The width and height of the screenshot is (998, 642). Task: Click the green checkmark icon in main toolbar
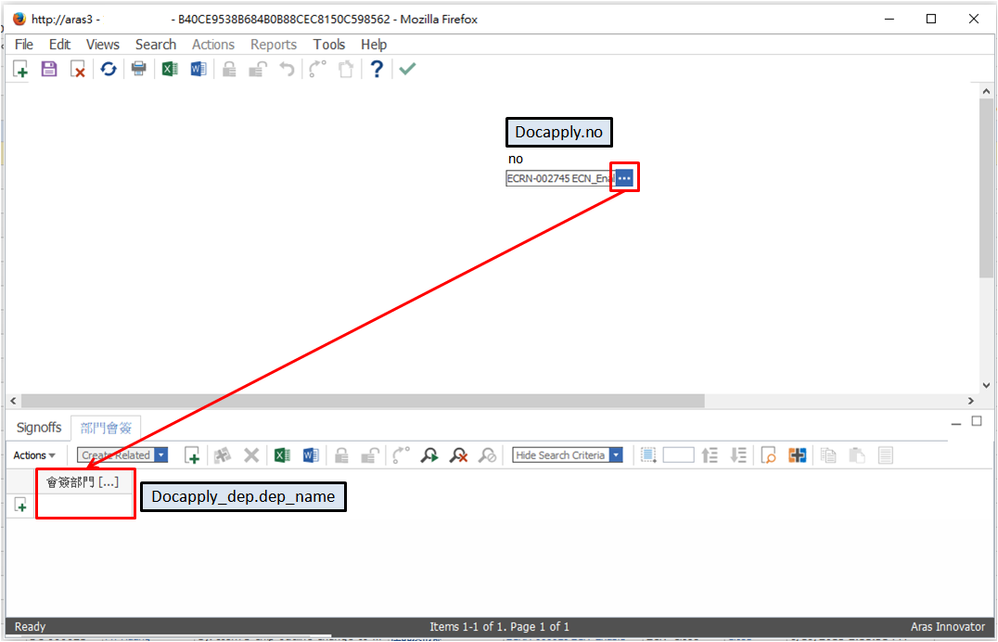(407, 69)
